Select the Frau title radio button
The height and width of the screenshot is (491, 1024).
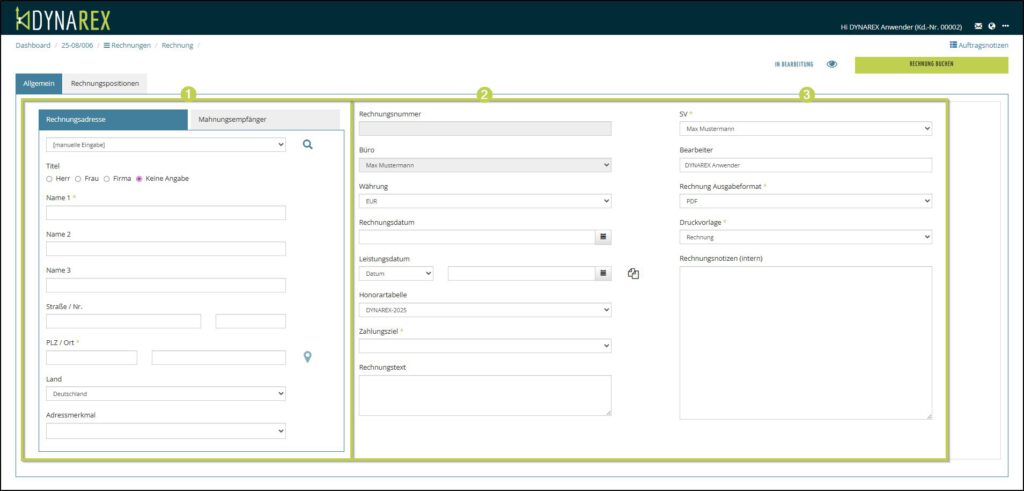pyautogui.click(x=78, y=178)
